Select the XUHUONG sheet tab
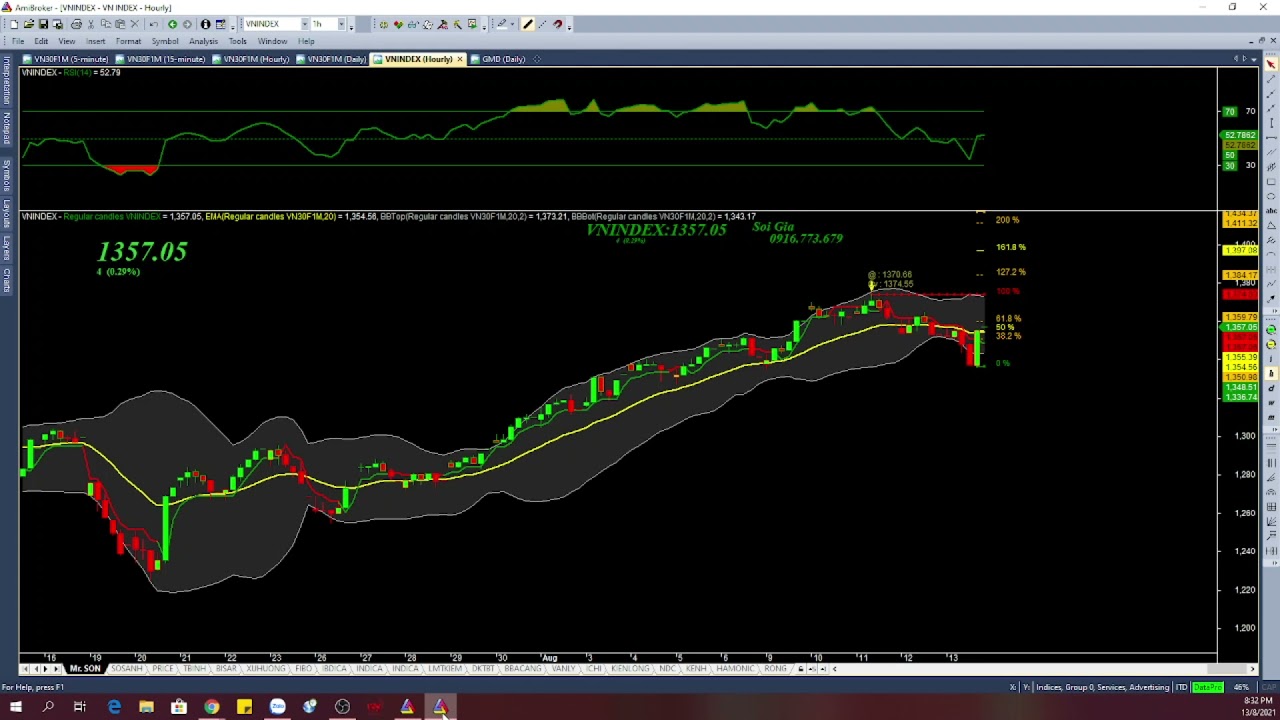Viewport: 1280px width, 720px height. point(265,668)
